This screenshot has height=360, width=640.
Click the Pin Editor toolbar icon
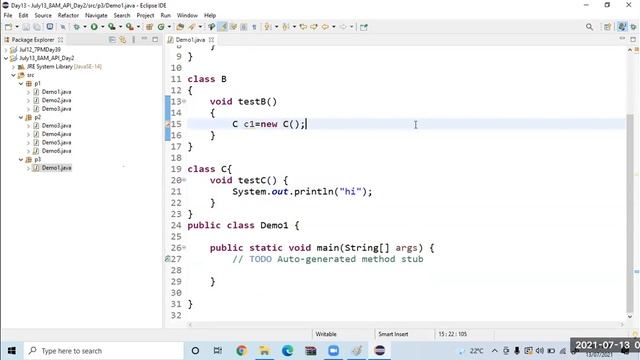point(364,27)
